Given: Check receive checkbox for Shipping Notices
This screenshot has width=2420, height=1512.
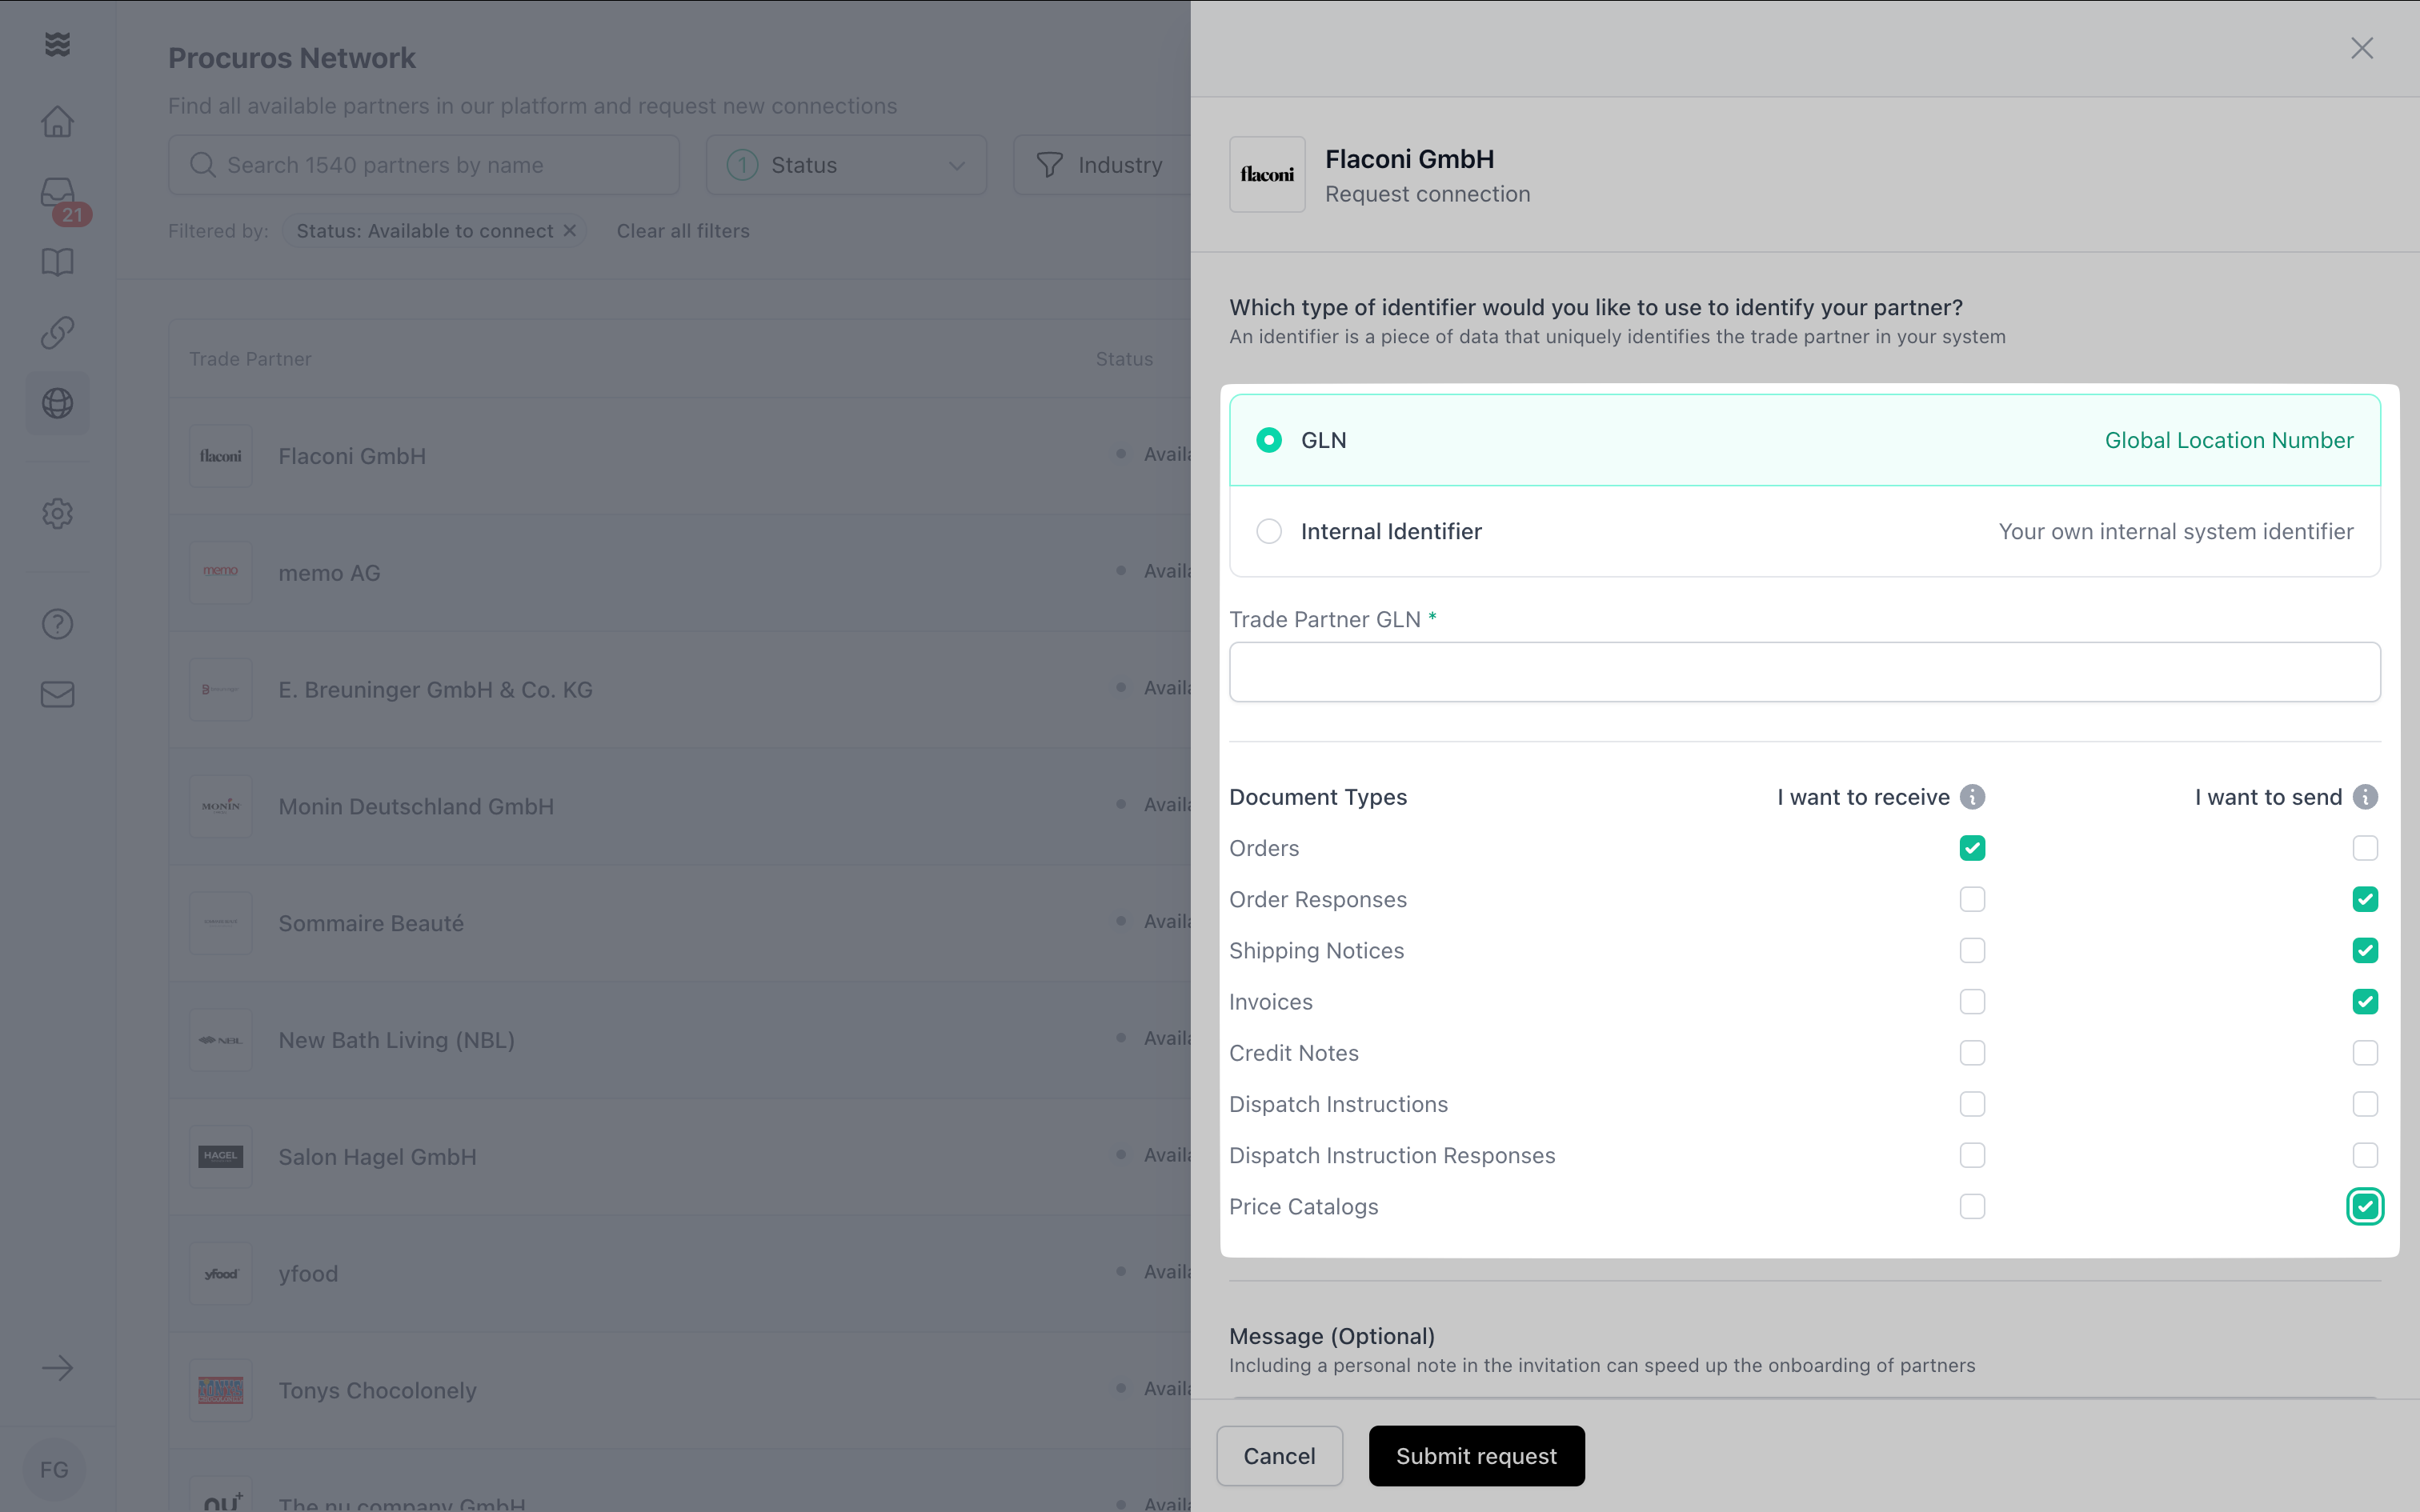Looking at the screenshot, I should (1972, 950).
